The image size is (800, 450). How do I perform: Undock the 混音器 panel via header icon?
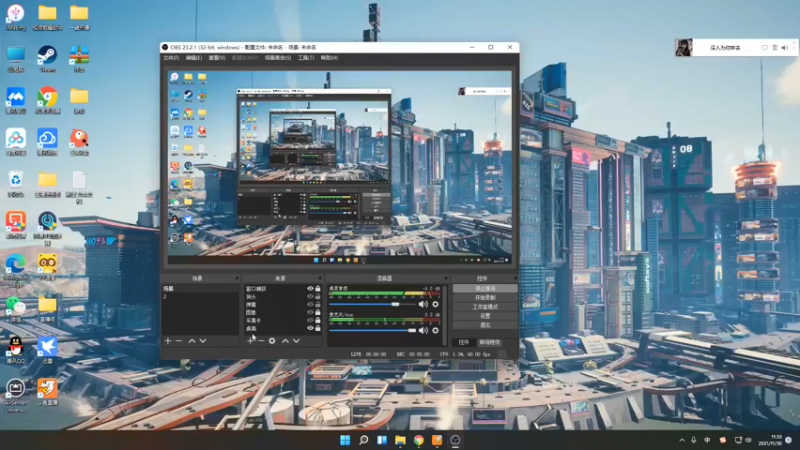(x=445, y=279)
